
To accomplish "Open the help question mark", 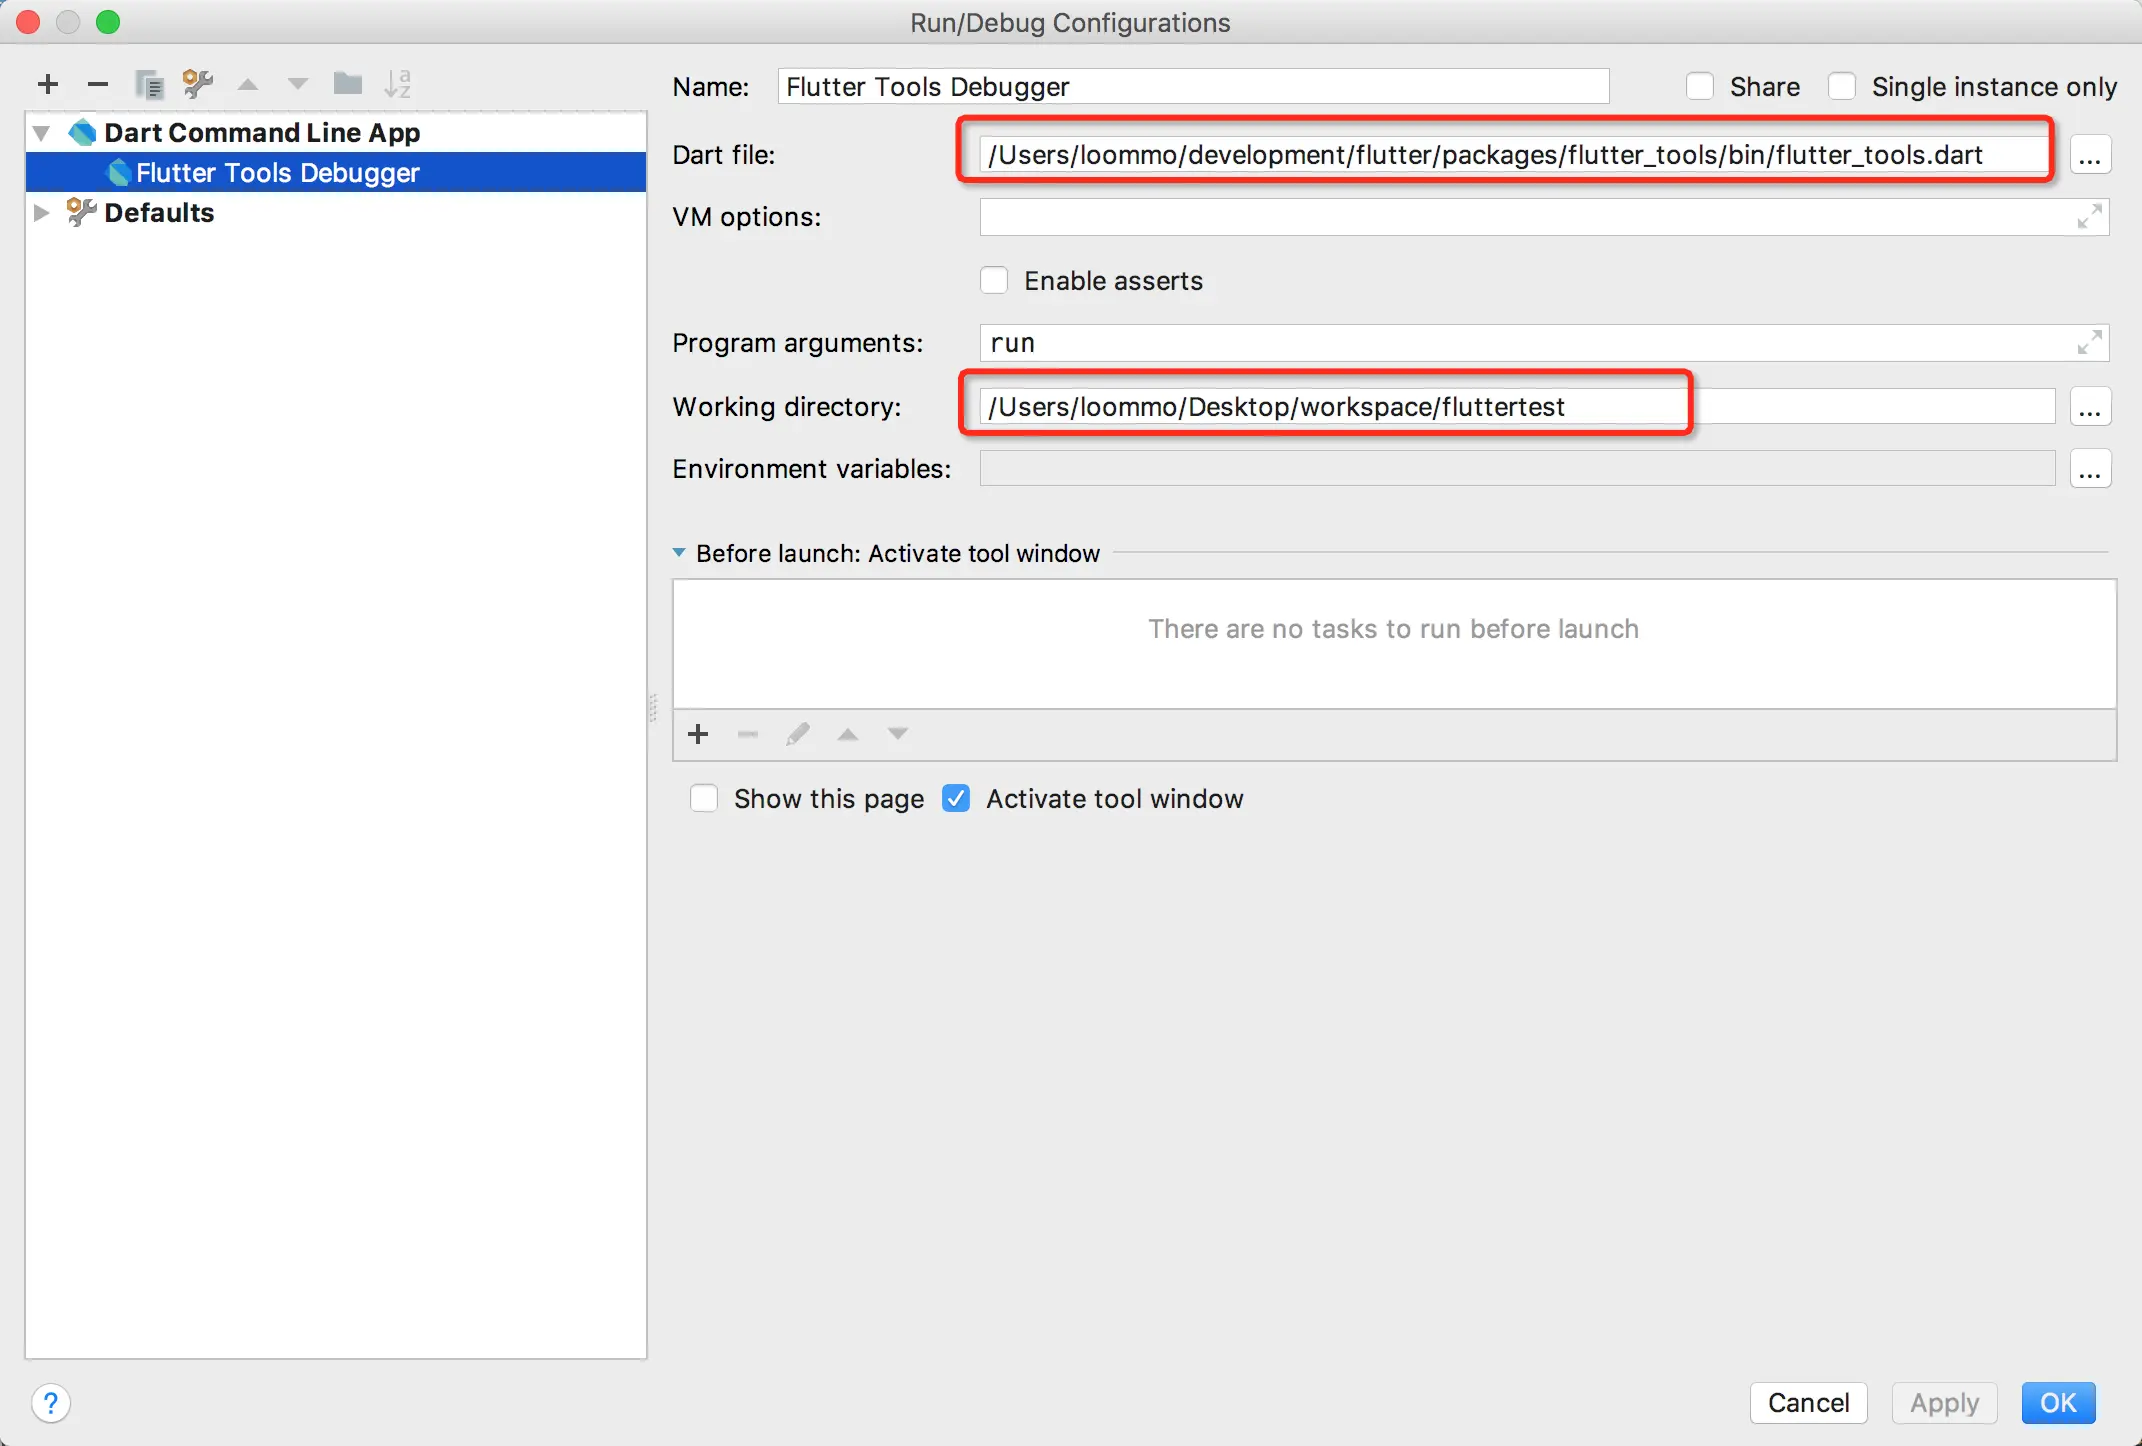I will point(51,1403).
